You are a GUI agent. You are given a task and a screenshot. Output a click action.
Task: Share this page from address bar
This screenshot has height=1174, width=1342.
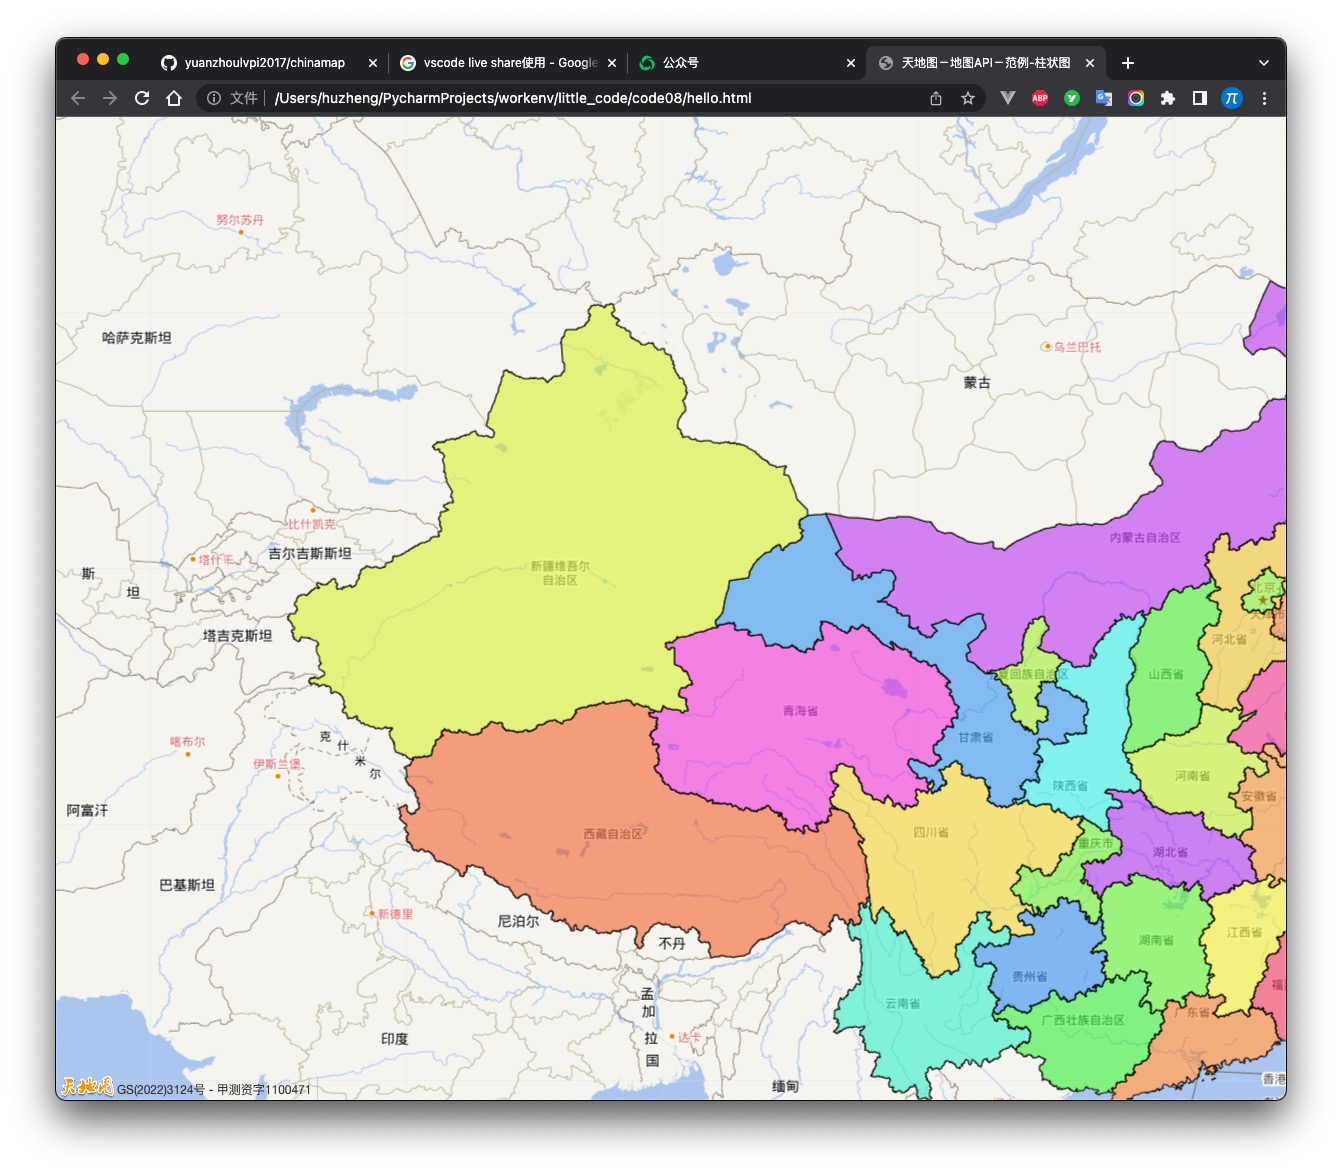pos(936,98)
